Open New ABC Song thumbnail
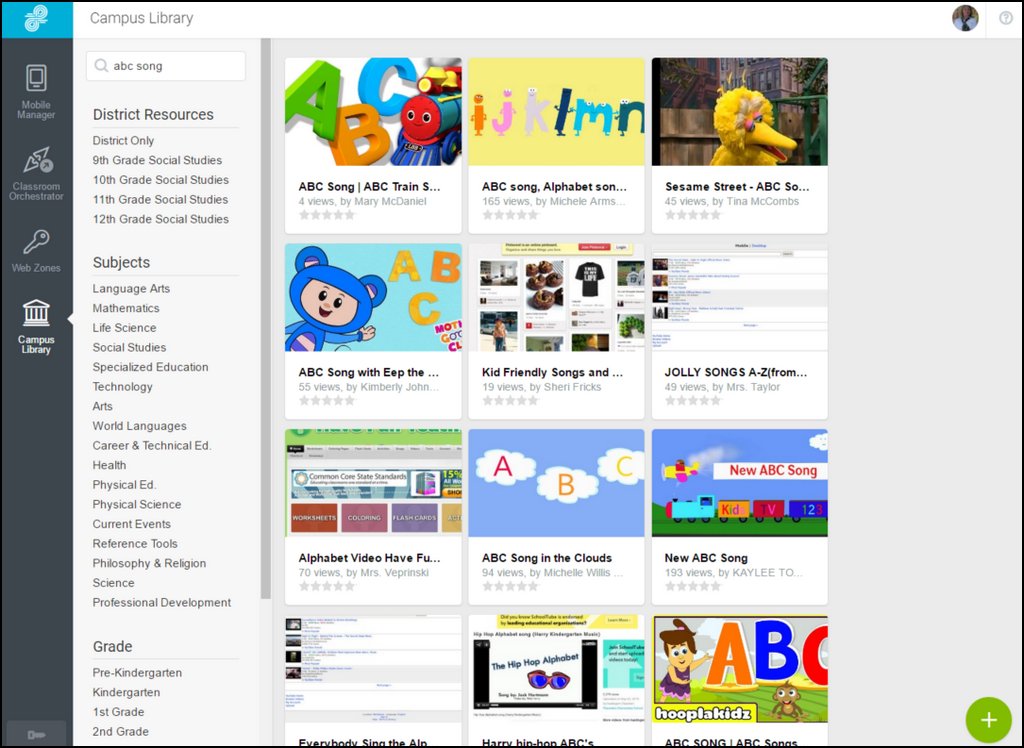Screen dimensions: 1024x748 pos(739,483)
